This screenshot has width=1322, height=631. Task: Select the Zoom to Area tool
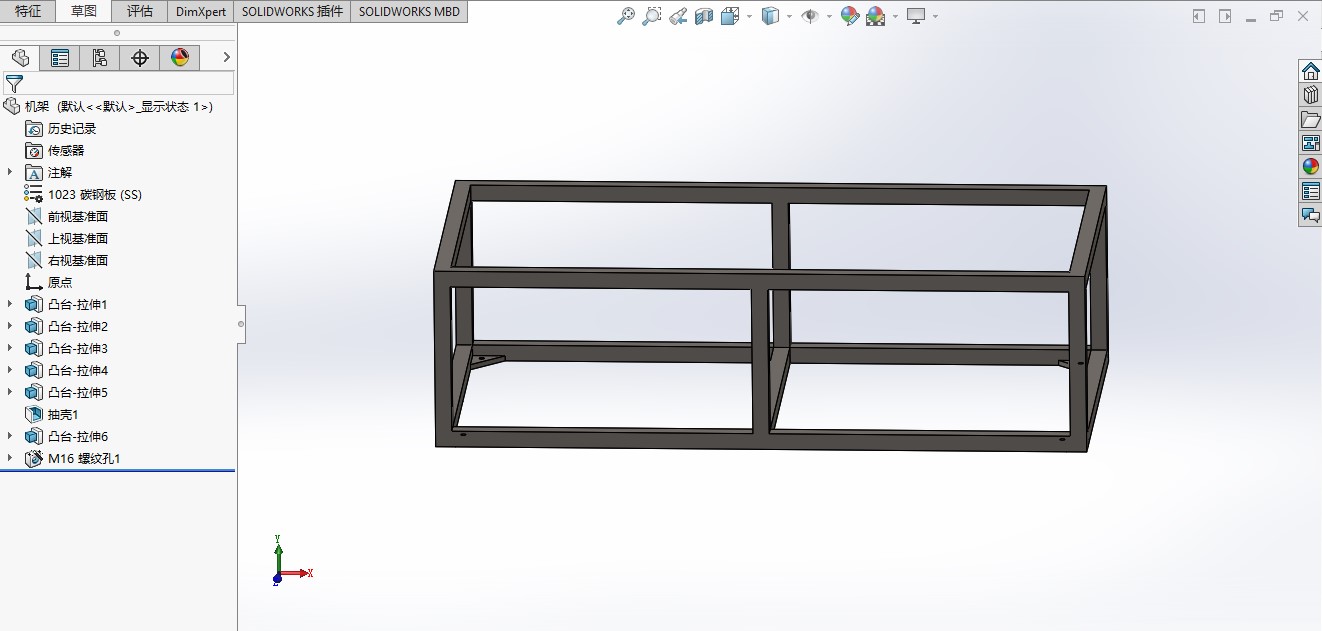click(x=652, y=16)
